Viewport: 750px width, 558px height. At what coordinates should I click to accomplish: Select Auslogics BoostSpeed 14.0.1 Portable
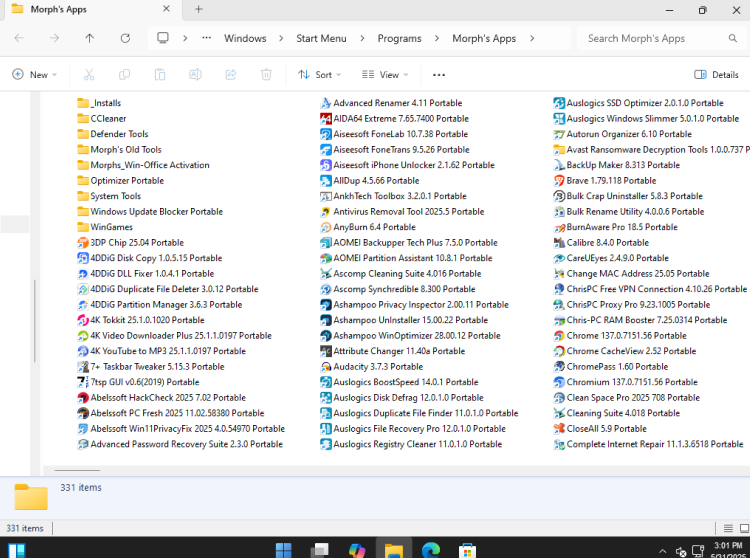(399, 382)
